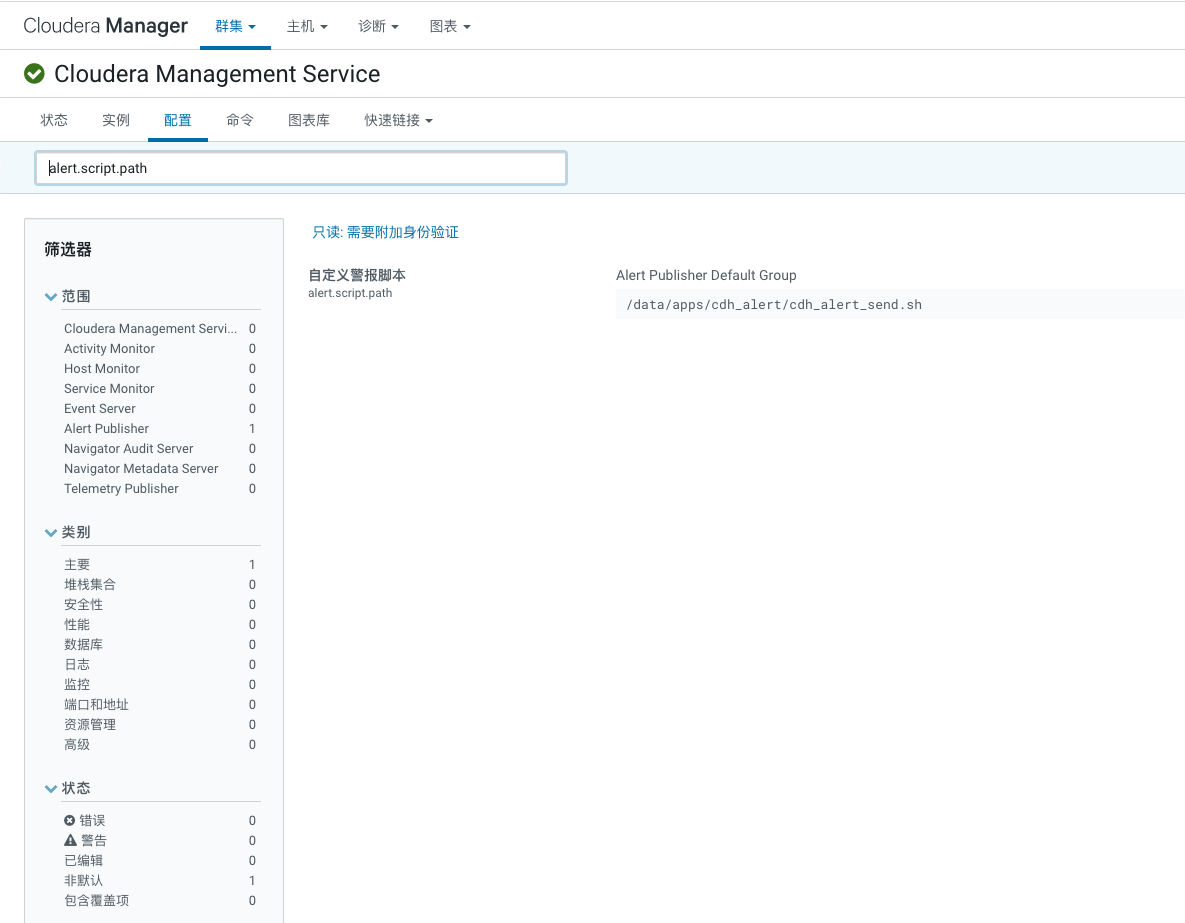Filter by Event Server scope

[x=159, y=408]
